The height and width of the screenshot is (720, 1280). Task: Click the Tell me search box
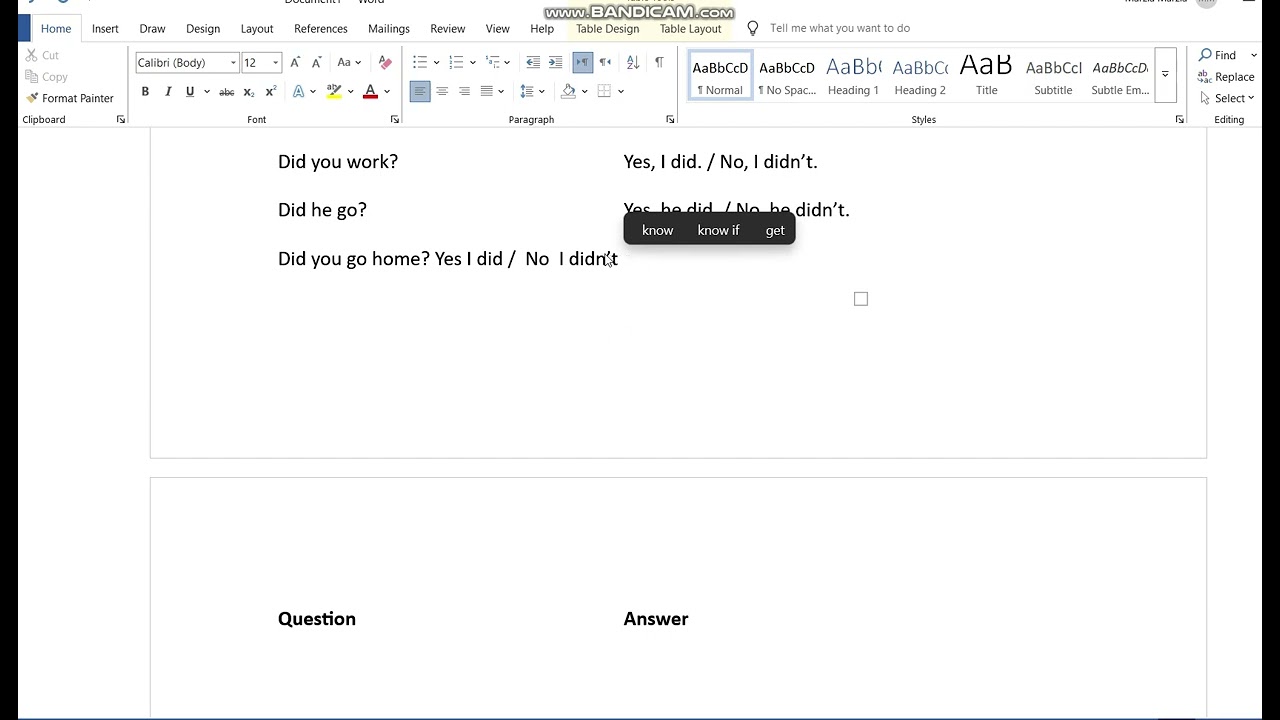[x=840, y=28]
